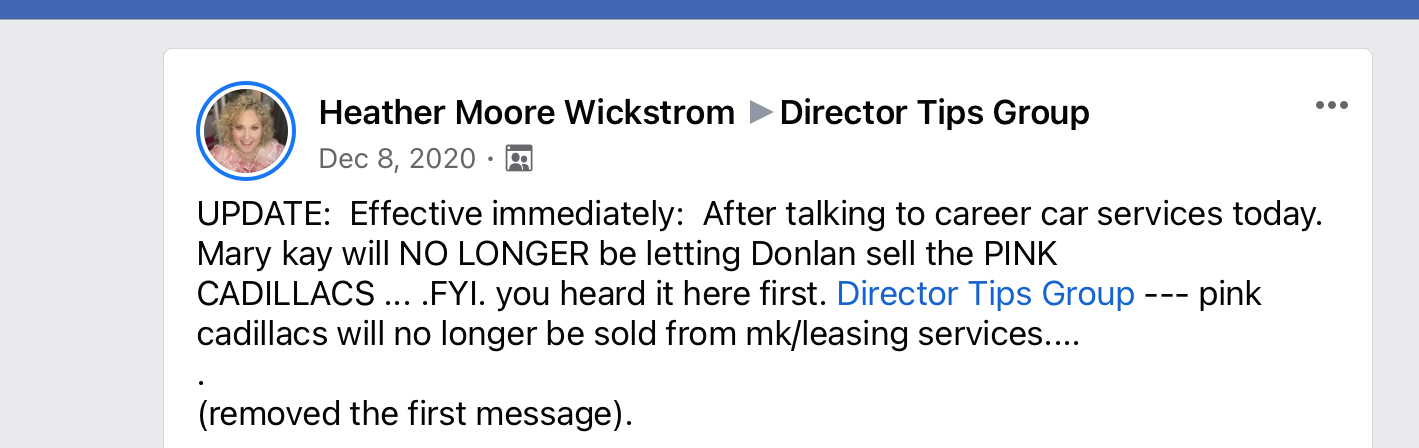Click the gray arrow before Director Tips Group
Screen dimensions: 1419x448
click(x=760, y=113)
